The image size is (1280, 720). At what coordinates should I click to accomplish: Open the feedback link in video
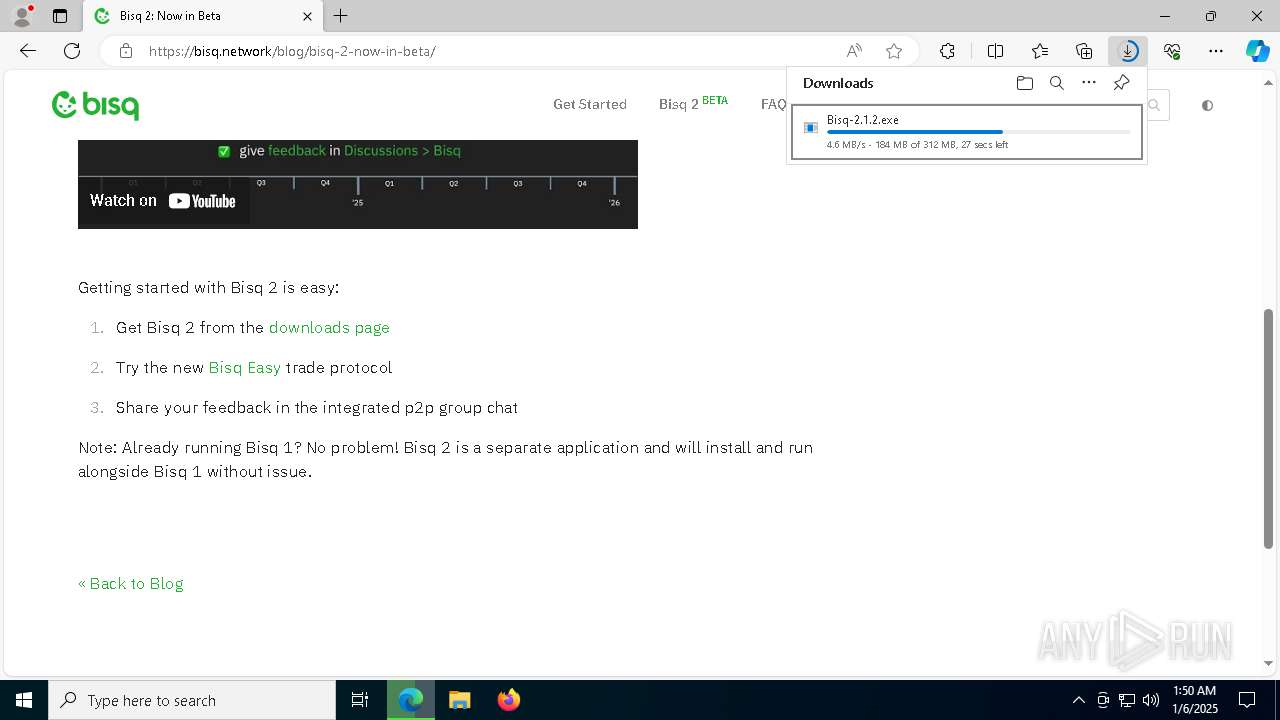tap(297, 151)
